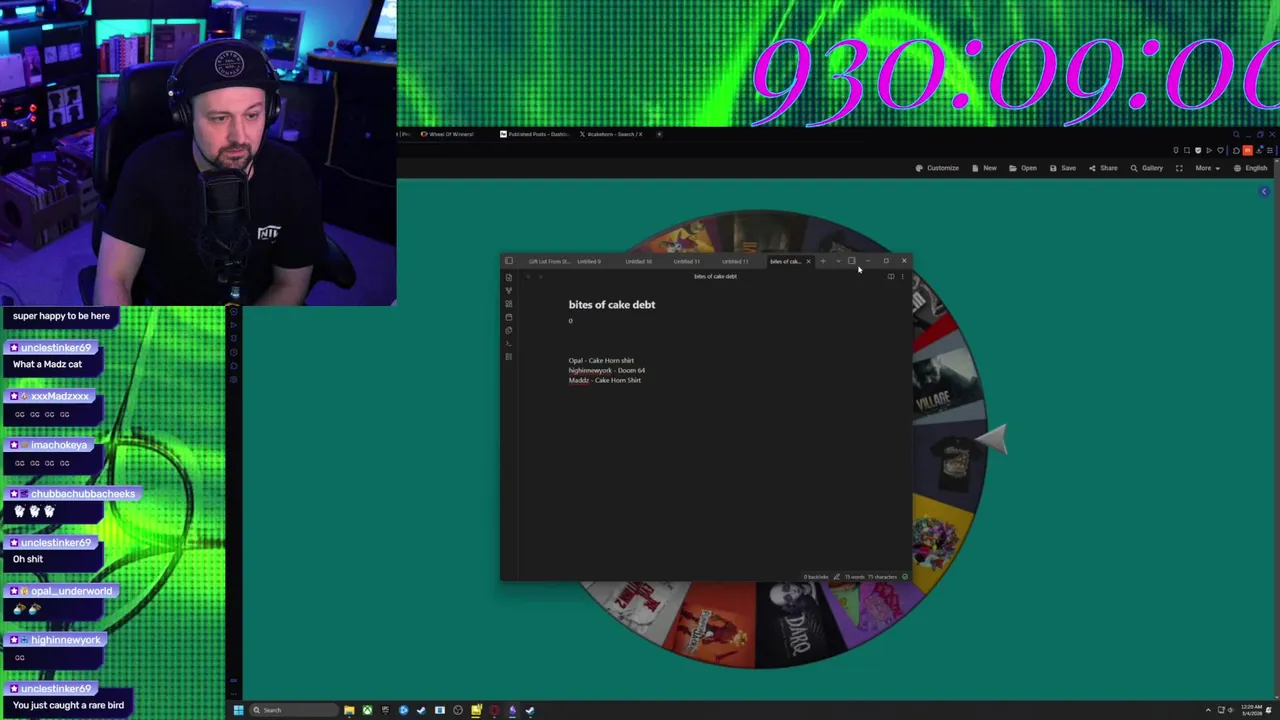Expand the More dropdown in wheel toolbar
This screenshot has height=720, width=1280.
tap(1207, 168)
